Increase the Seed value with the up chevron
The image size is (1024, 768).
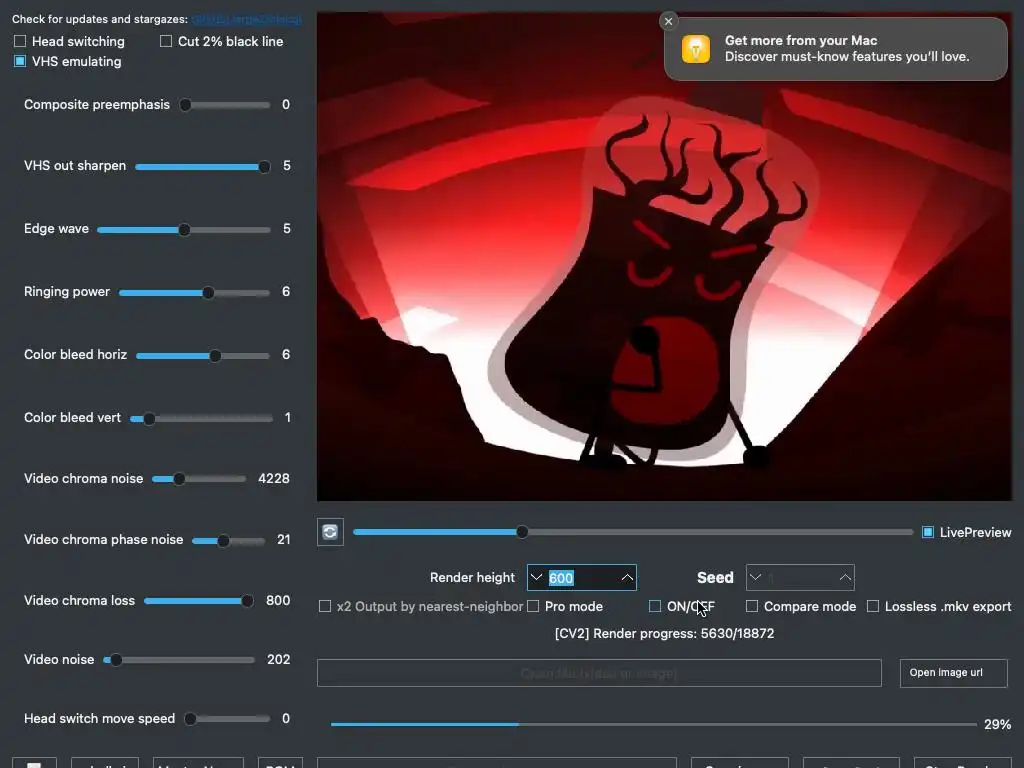click(845, 577)
